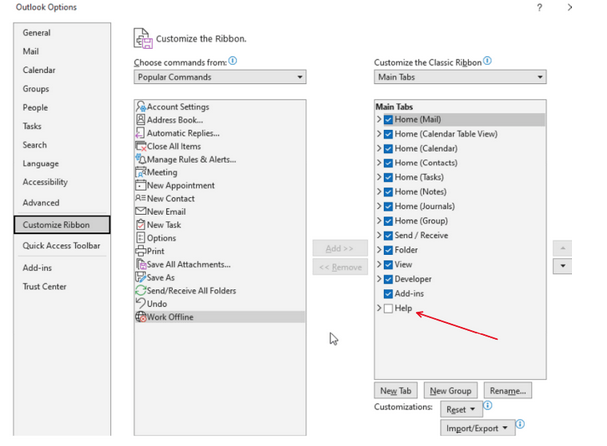Uncheck the Add-ins checkbox

(388, 294)
